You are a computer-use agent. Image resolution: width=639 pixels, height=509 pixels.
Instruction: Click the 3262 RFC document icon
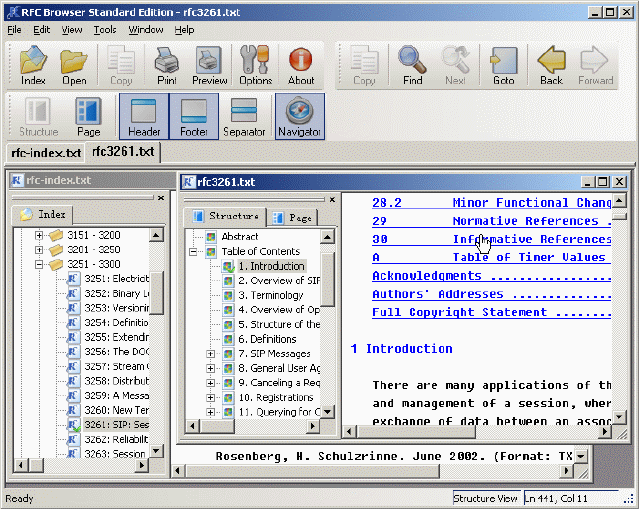coord(73,439)
